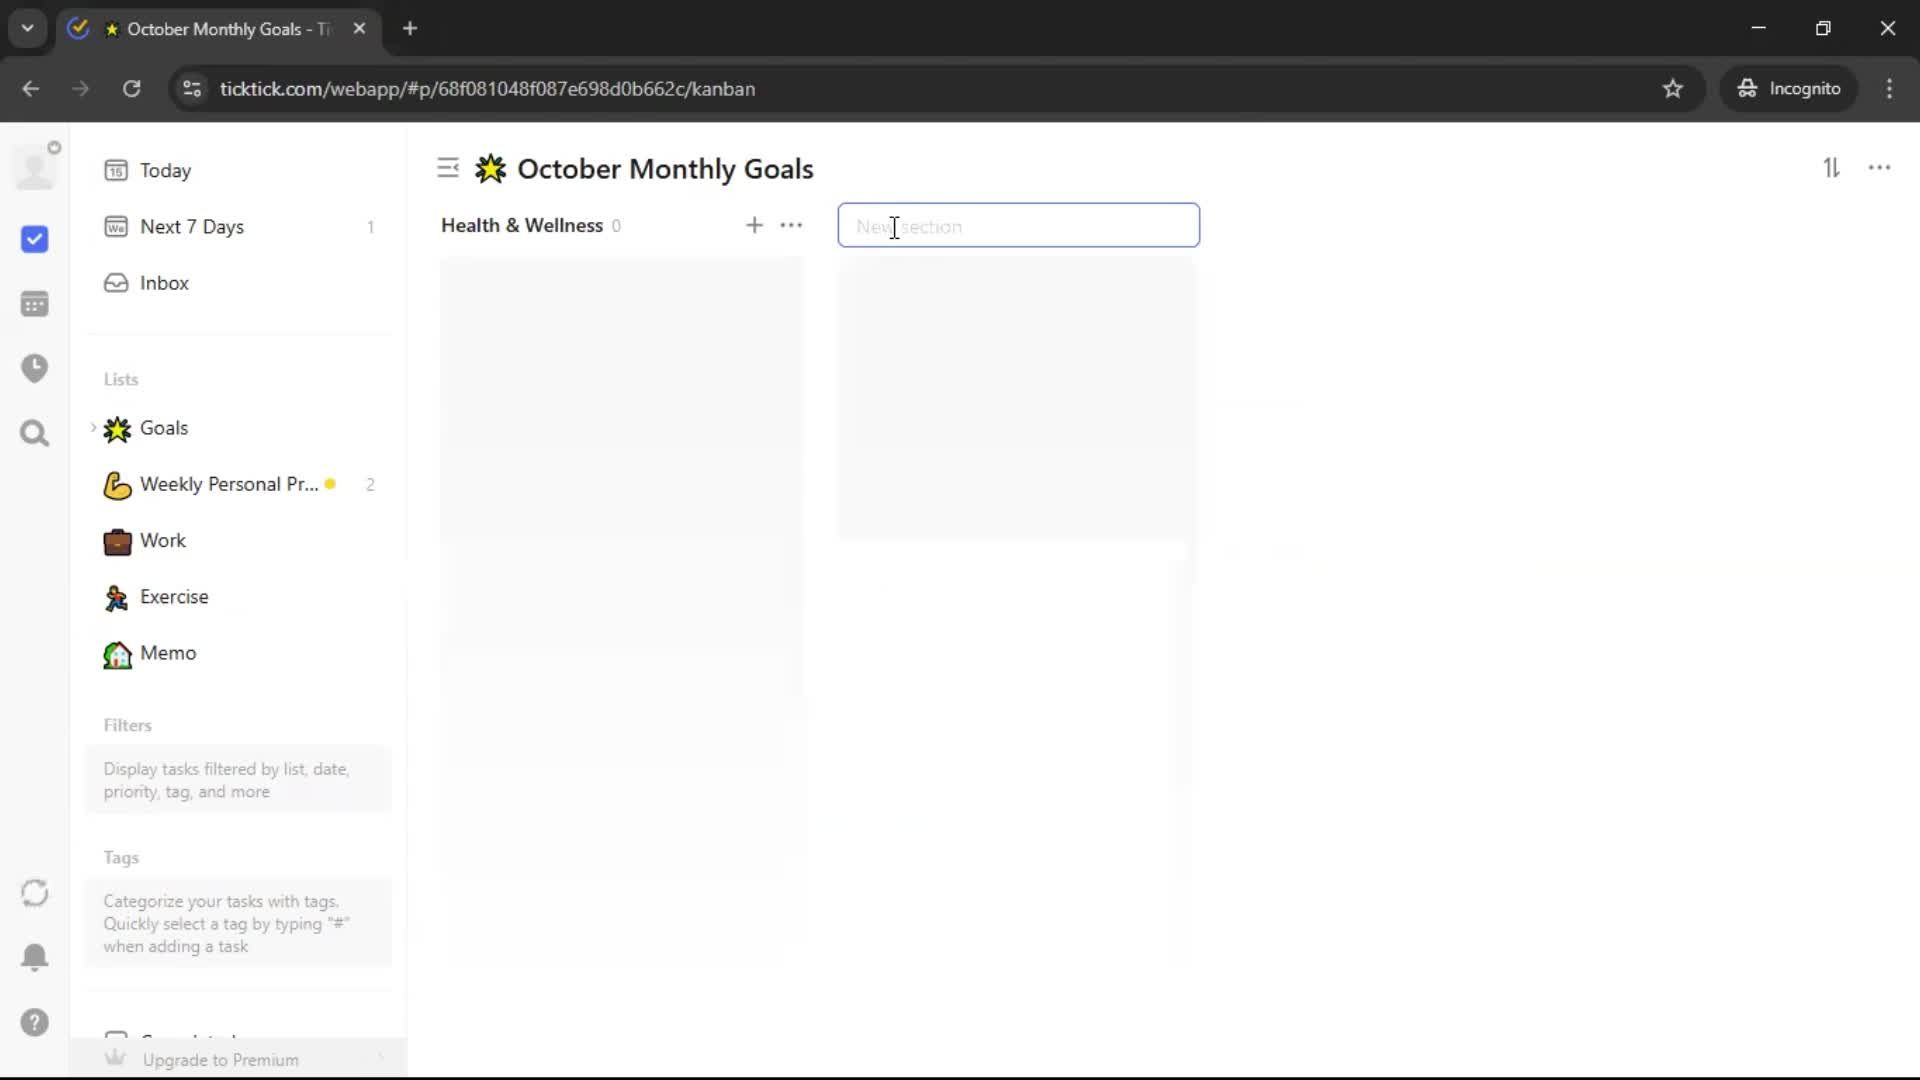Expand the Goals folder arrow
Viewport: 1920px width, 1080px height.
[x=94, y=428]
